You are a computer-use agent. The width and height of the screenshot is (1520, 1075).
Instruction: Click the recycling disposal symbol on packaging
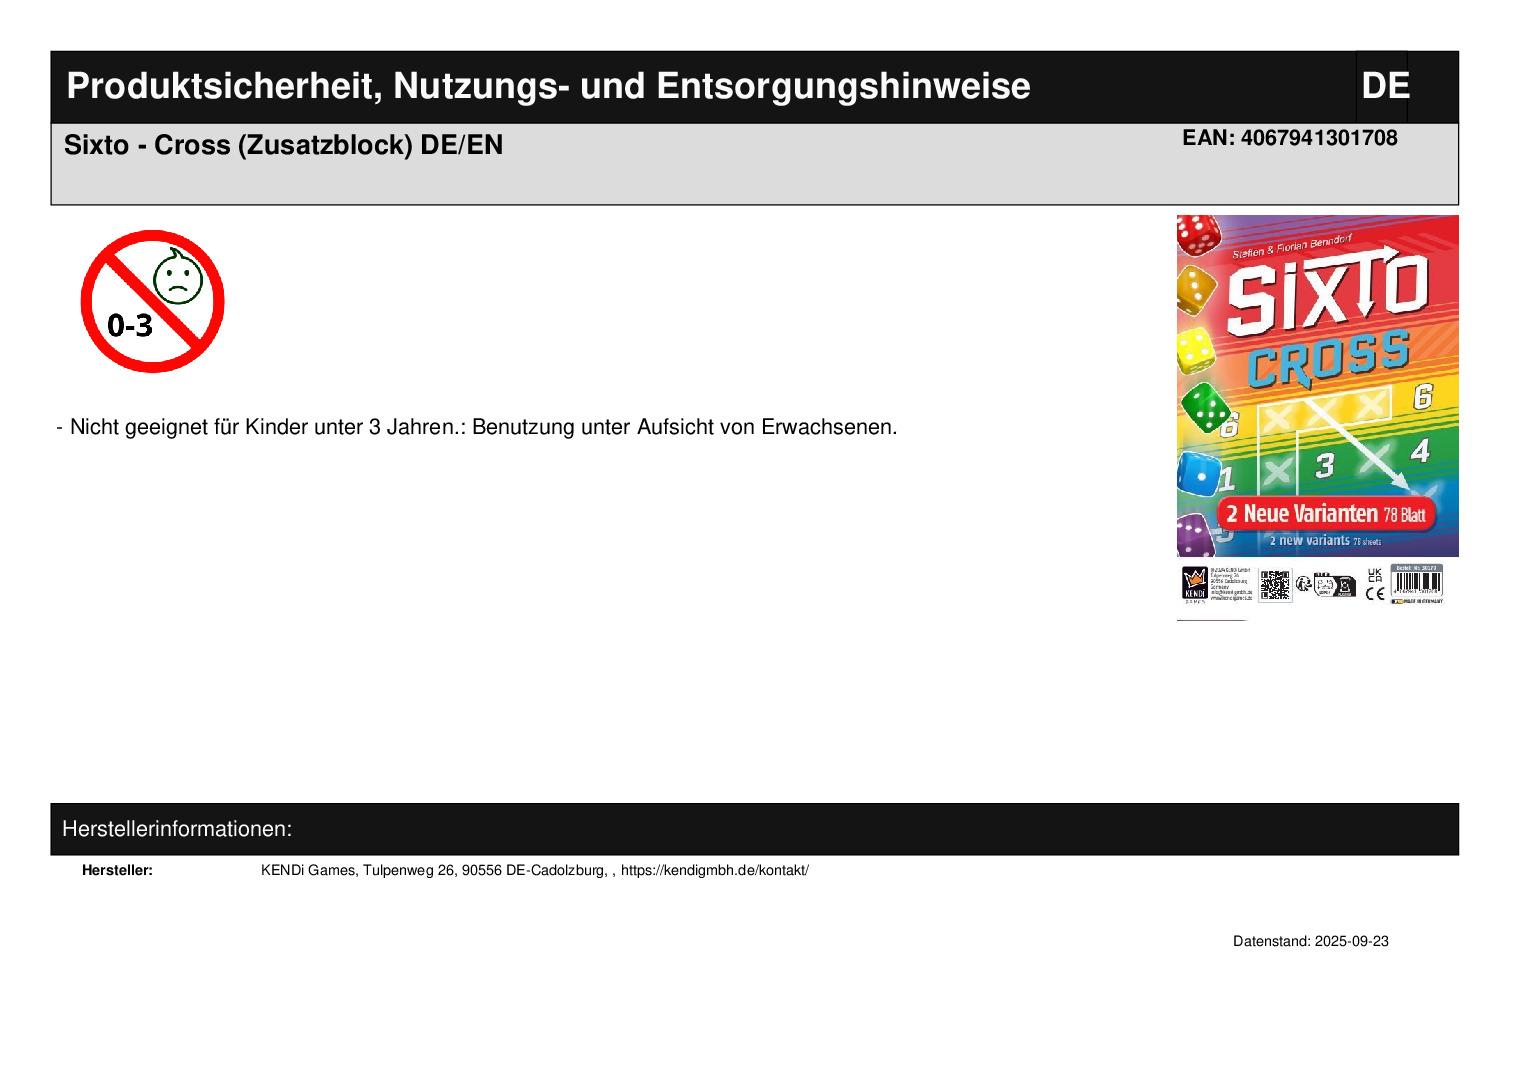coord(1303,585)
